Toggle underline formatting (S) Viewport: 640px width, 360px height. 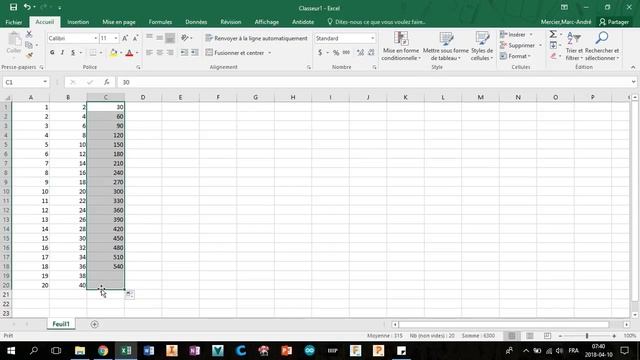(73, 53)
